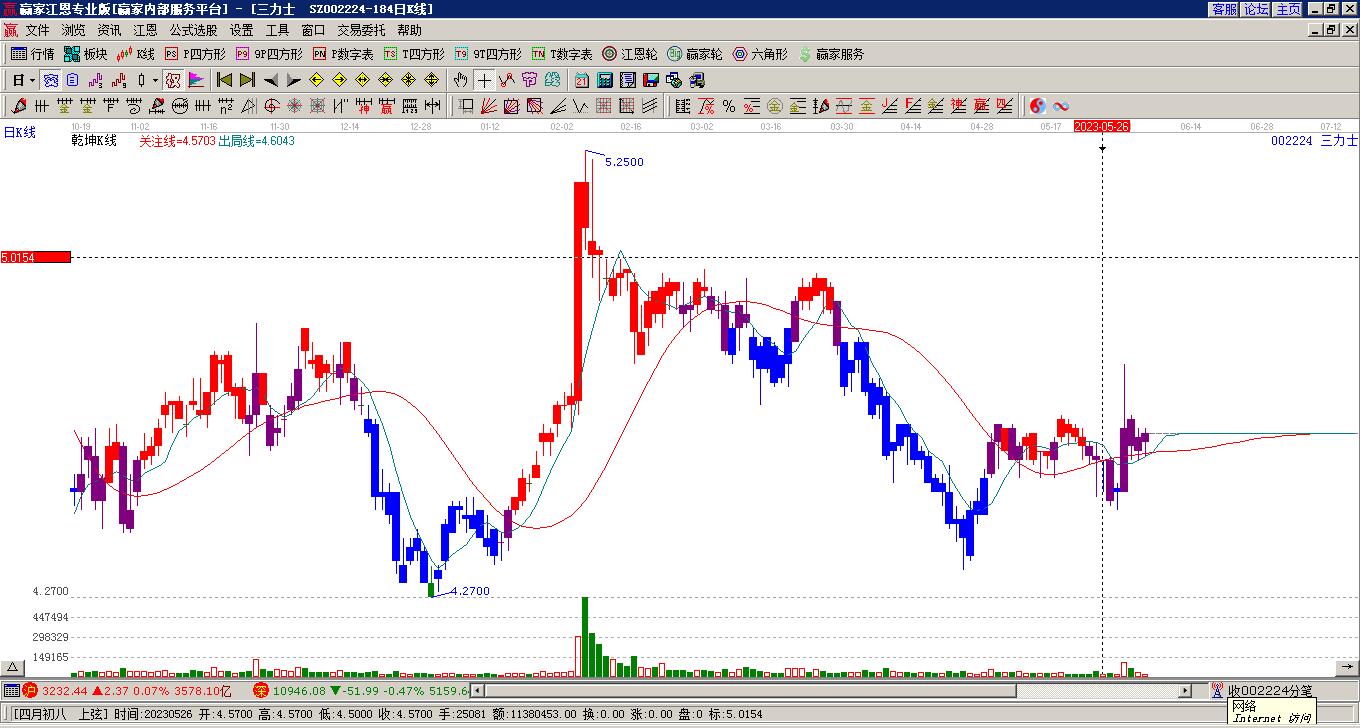Click the black step-right arrow icon
The width and height of the screenshot is (1360, 728).
click(293, 80)
